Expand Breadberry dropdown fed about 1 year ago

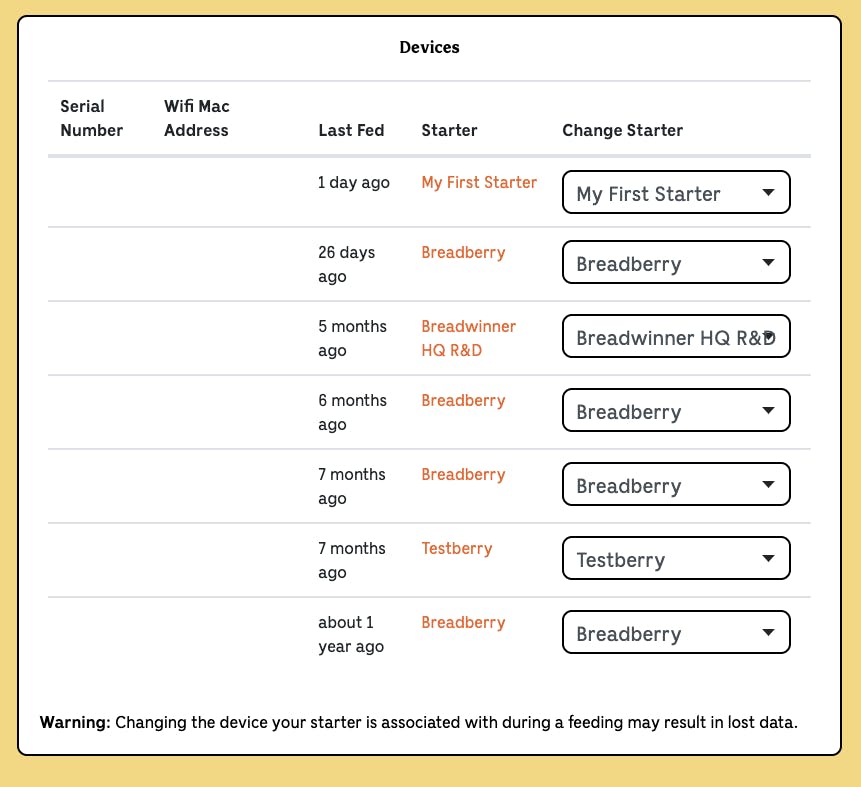pos(676,633)
